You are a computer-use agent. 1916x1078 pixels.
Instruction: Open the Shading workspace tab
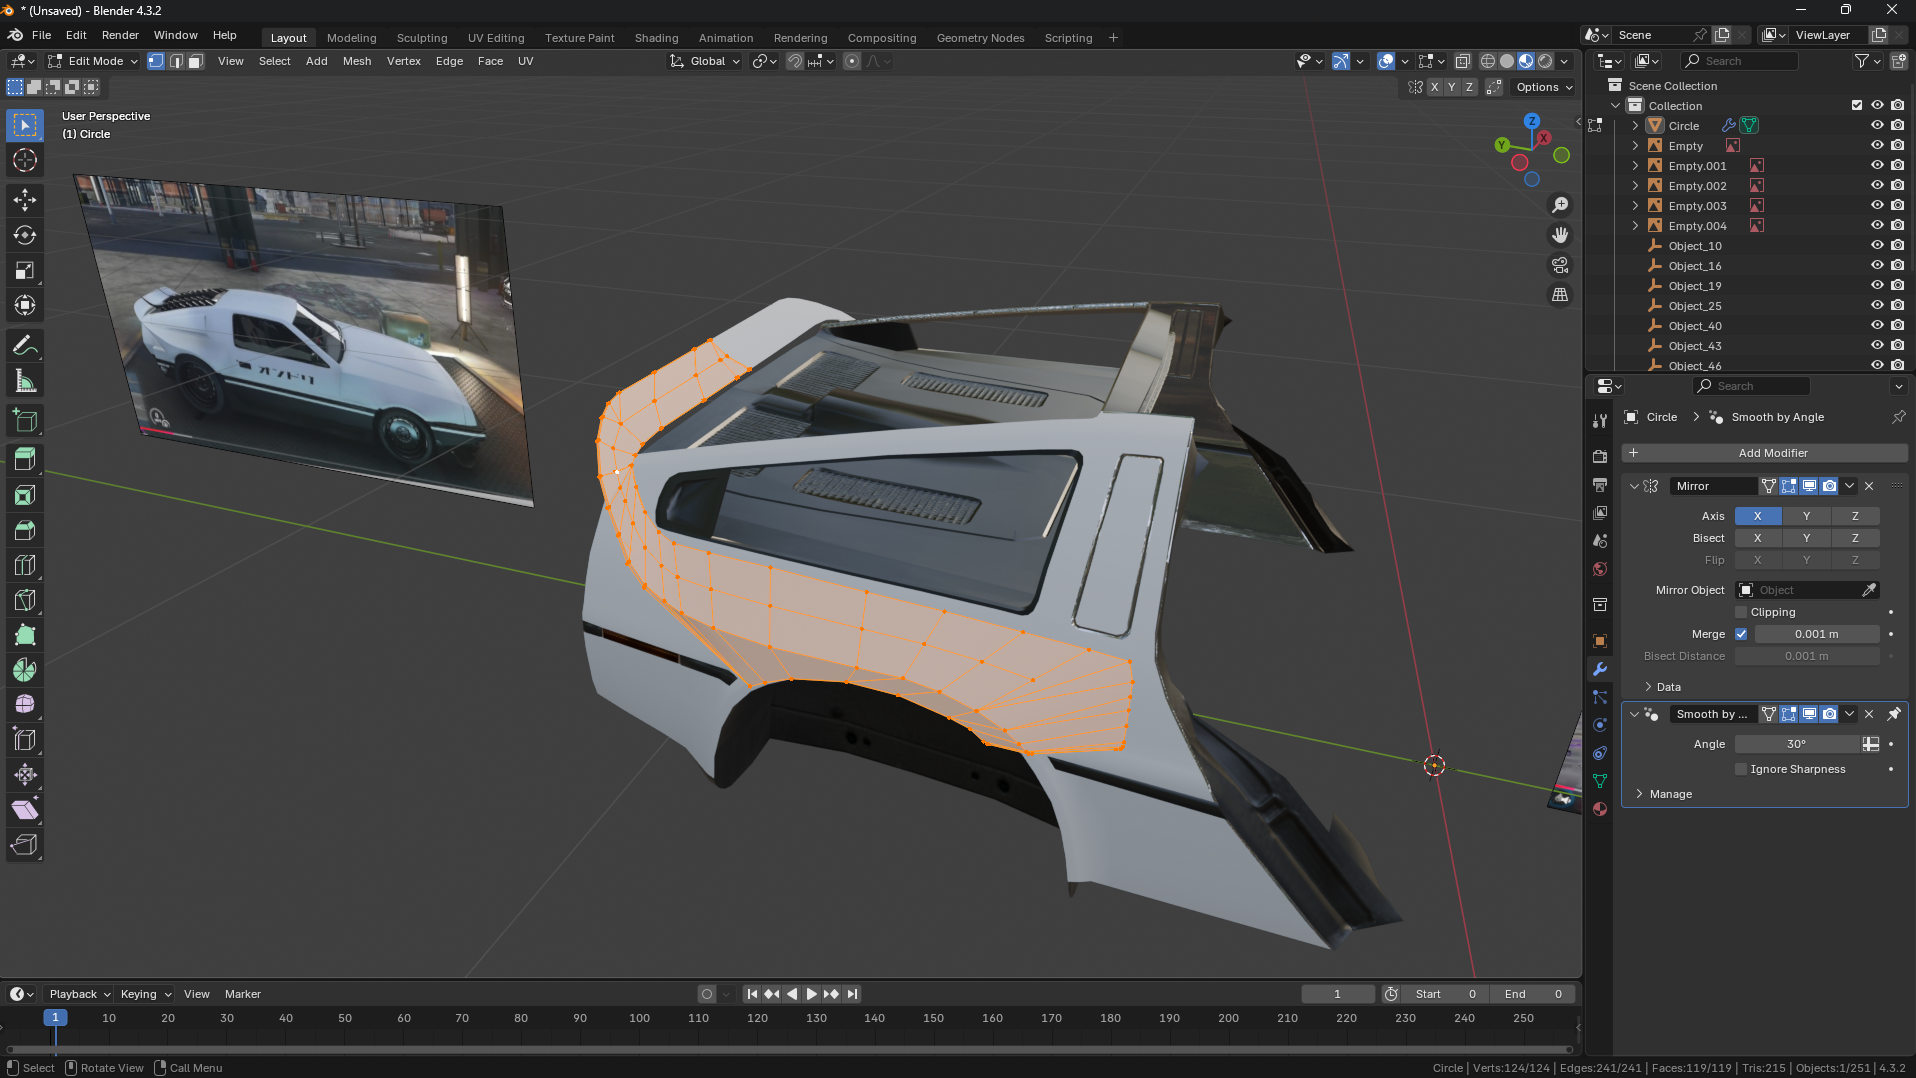coord(656,38)
